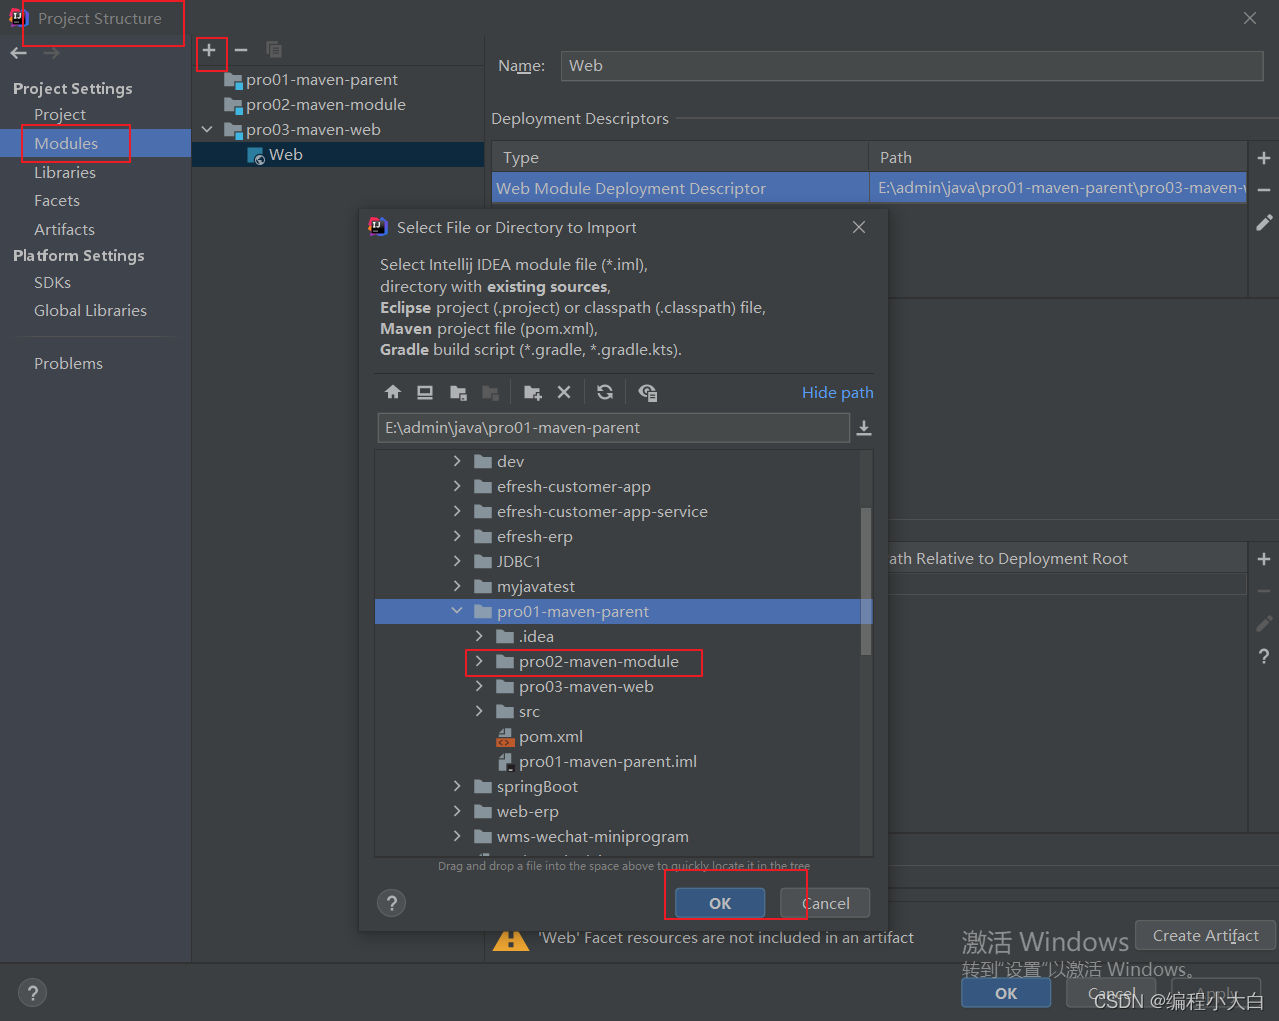Click OK in the import dialog

(x=720, y=903)
